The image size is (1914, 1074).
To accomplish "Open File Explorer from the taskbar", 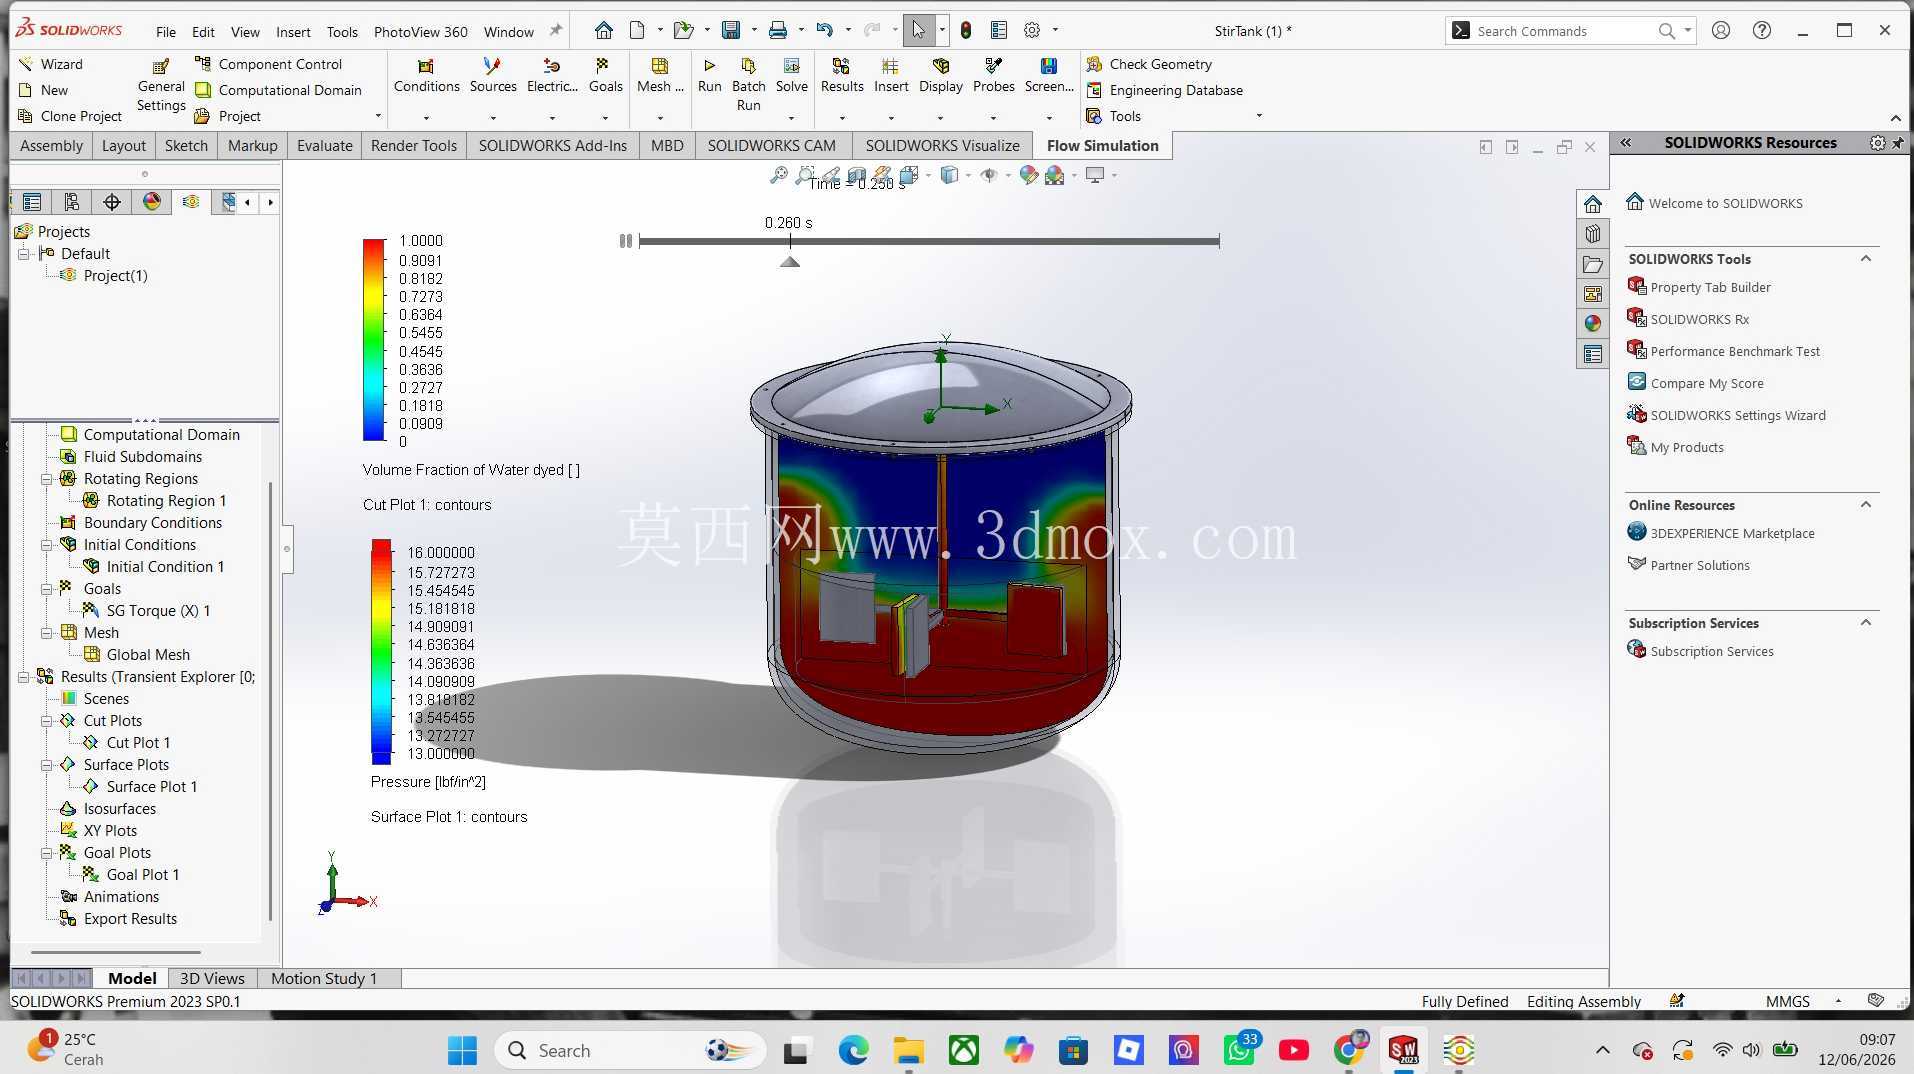I will coord(908,1050).
